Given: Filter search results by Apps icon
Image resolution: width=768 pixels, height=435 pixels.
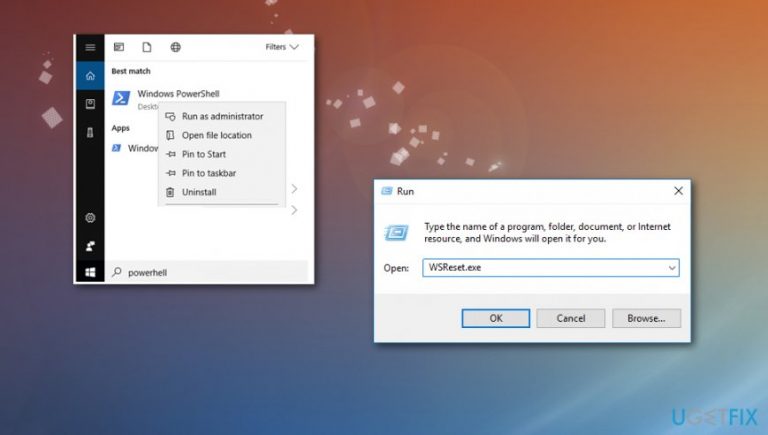Looking at the screenshot, I should [x=119, y=47].
